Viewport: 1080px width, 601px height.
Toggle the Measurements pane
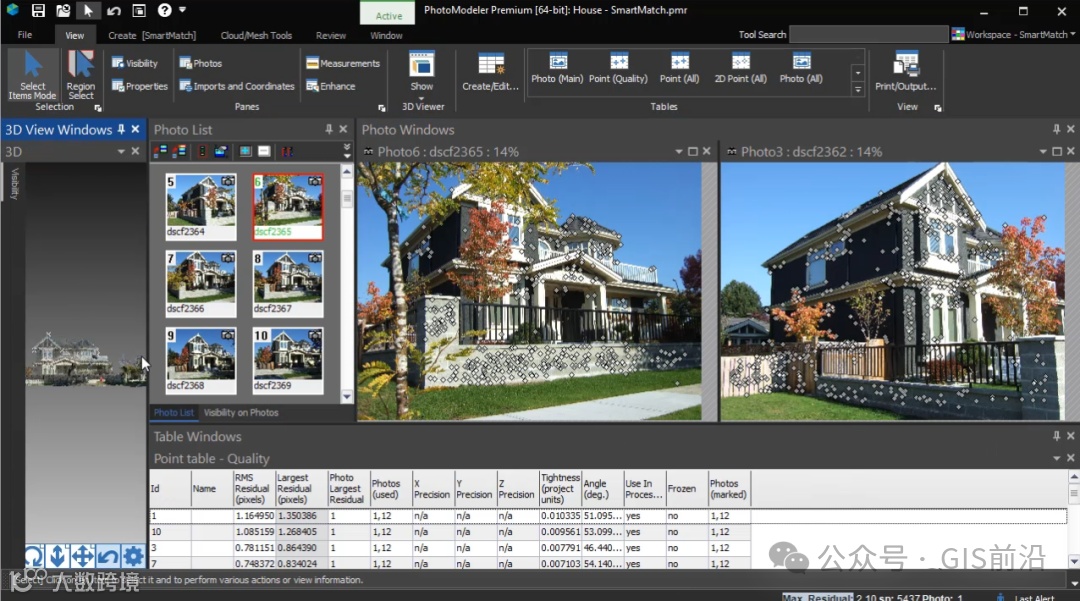pyautogui.click(x=343, y=63)
